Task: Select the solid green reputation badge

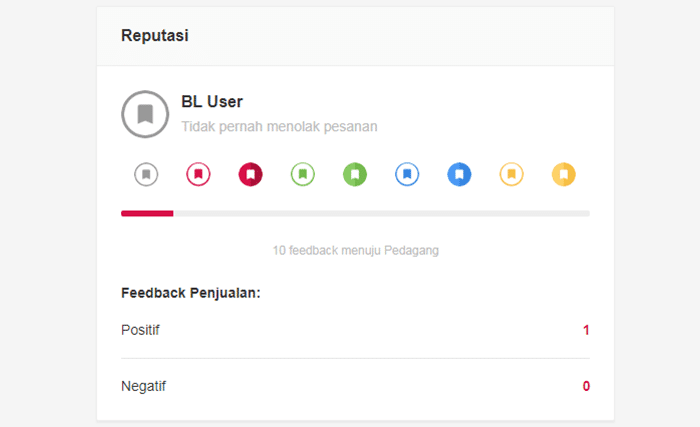Action: pyautogui.click(x=355, y=175)
